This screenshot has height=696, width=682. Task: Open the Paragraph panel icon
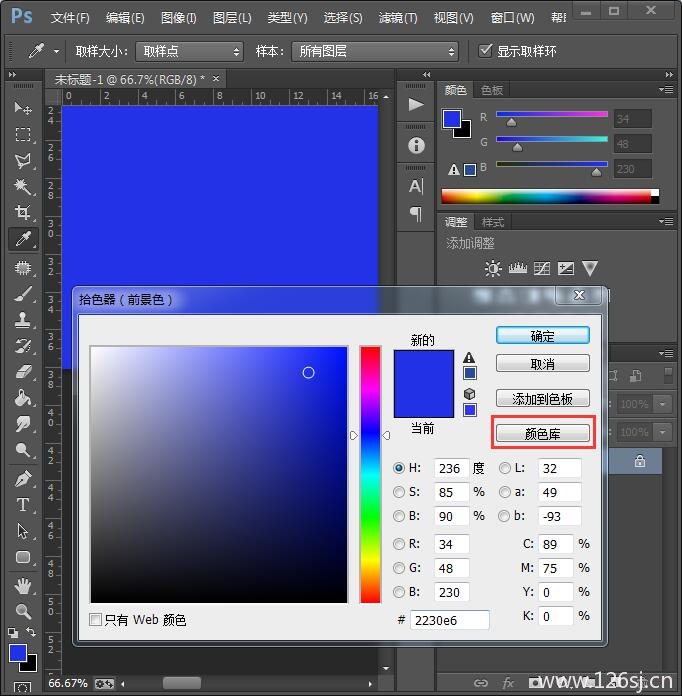coord(416,214)
